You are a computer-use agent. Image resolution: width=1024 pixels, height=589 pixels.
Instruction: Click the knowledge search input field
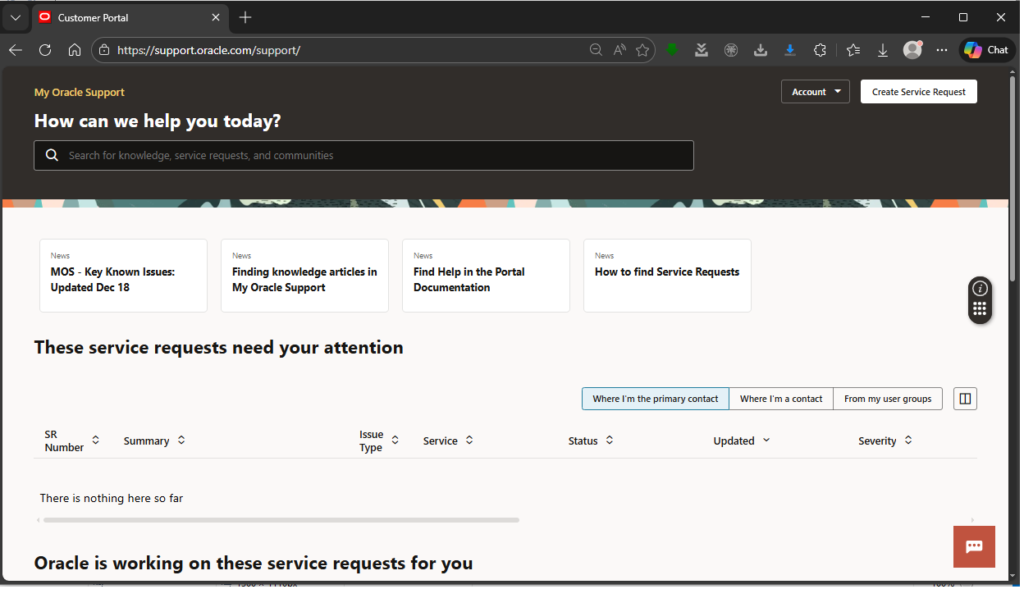pos(370,156)
